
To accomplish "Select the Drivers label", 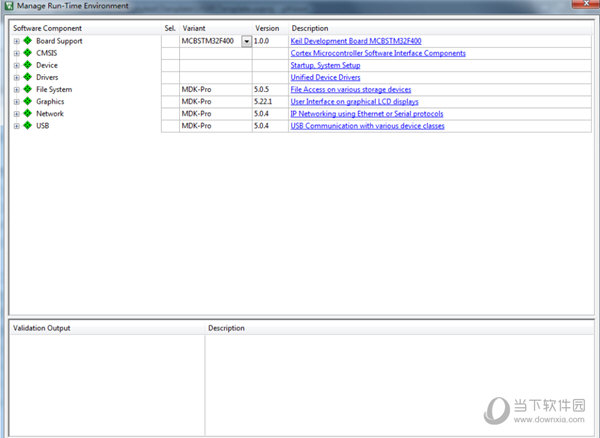I will (x=47, y=77).
